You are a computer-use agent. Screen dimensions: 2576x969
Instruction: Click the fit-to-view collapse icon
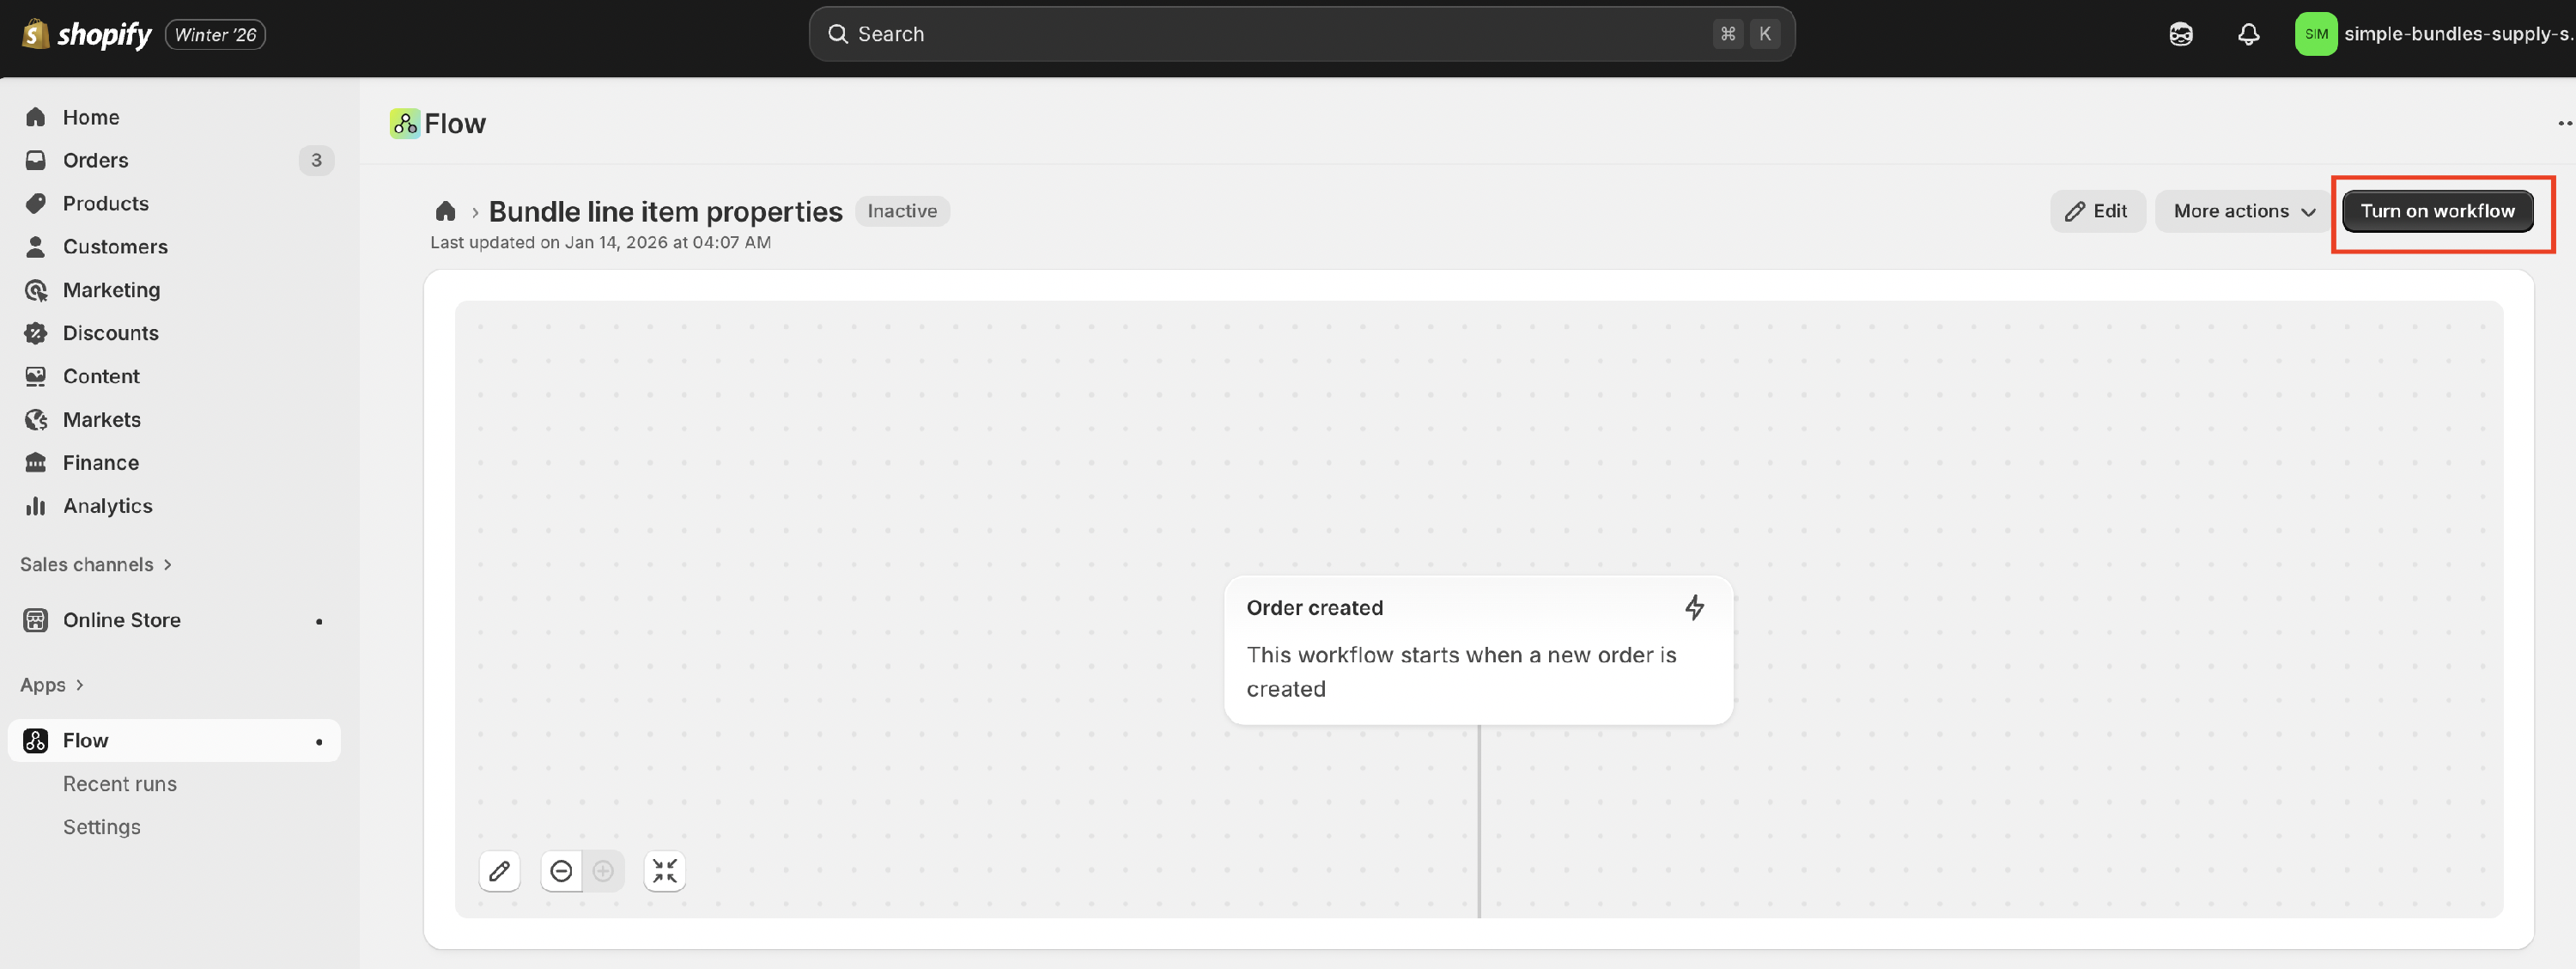(x=665, y=871)
